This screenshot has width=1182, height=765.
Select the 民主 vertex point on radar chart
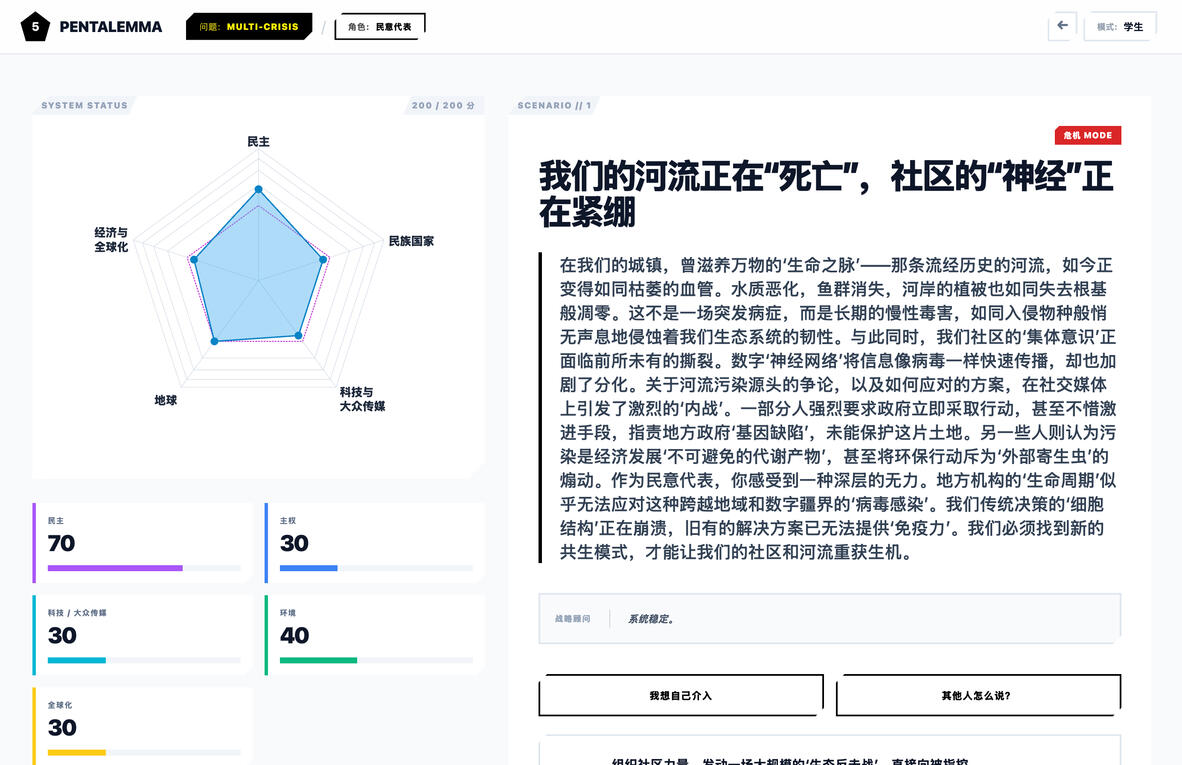258,189
